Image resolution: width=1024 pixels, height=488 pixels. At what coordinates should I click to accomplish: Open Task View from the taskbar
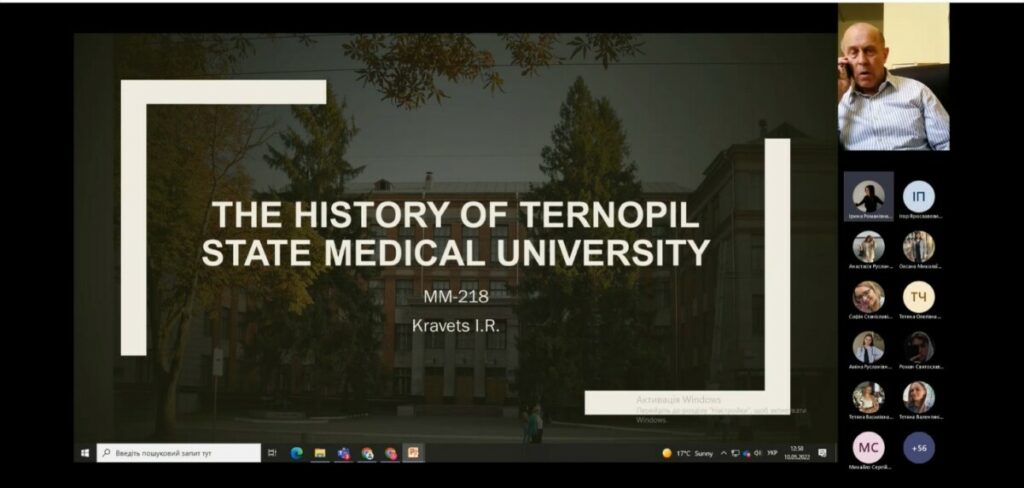(272, 453)
